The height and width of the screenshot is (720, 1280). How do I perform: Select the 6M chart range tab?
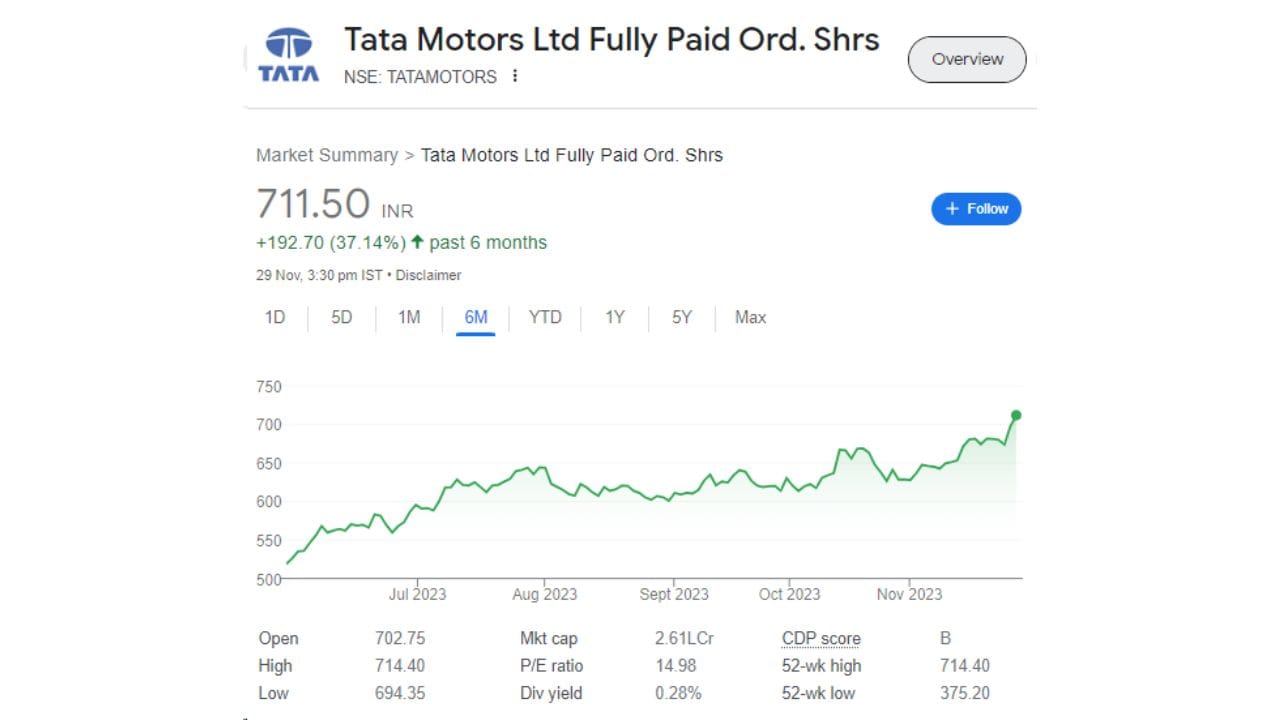476,317
